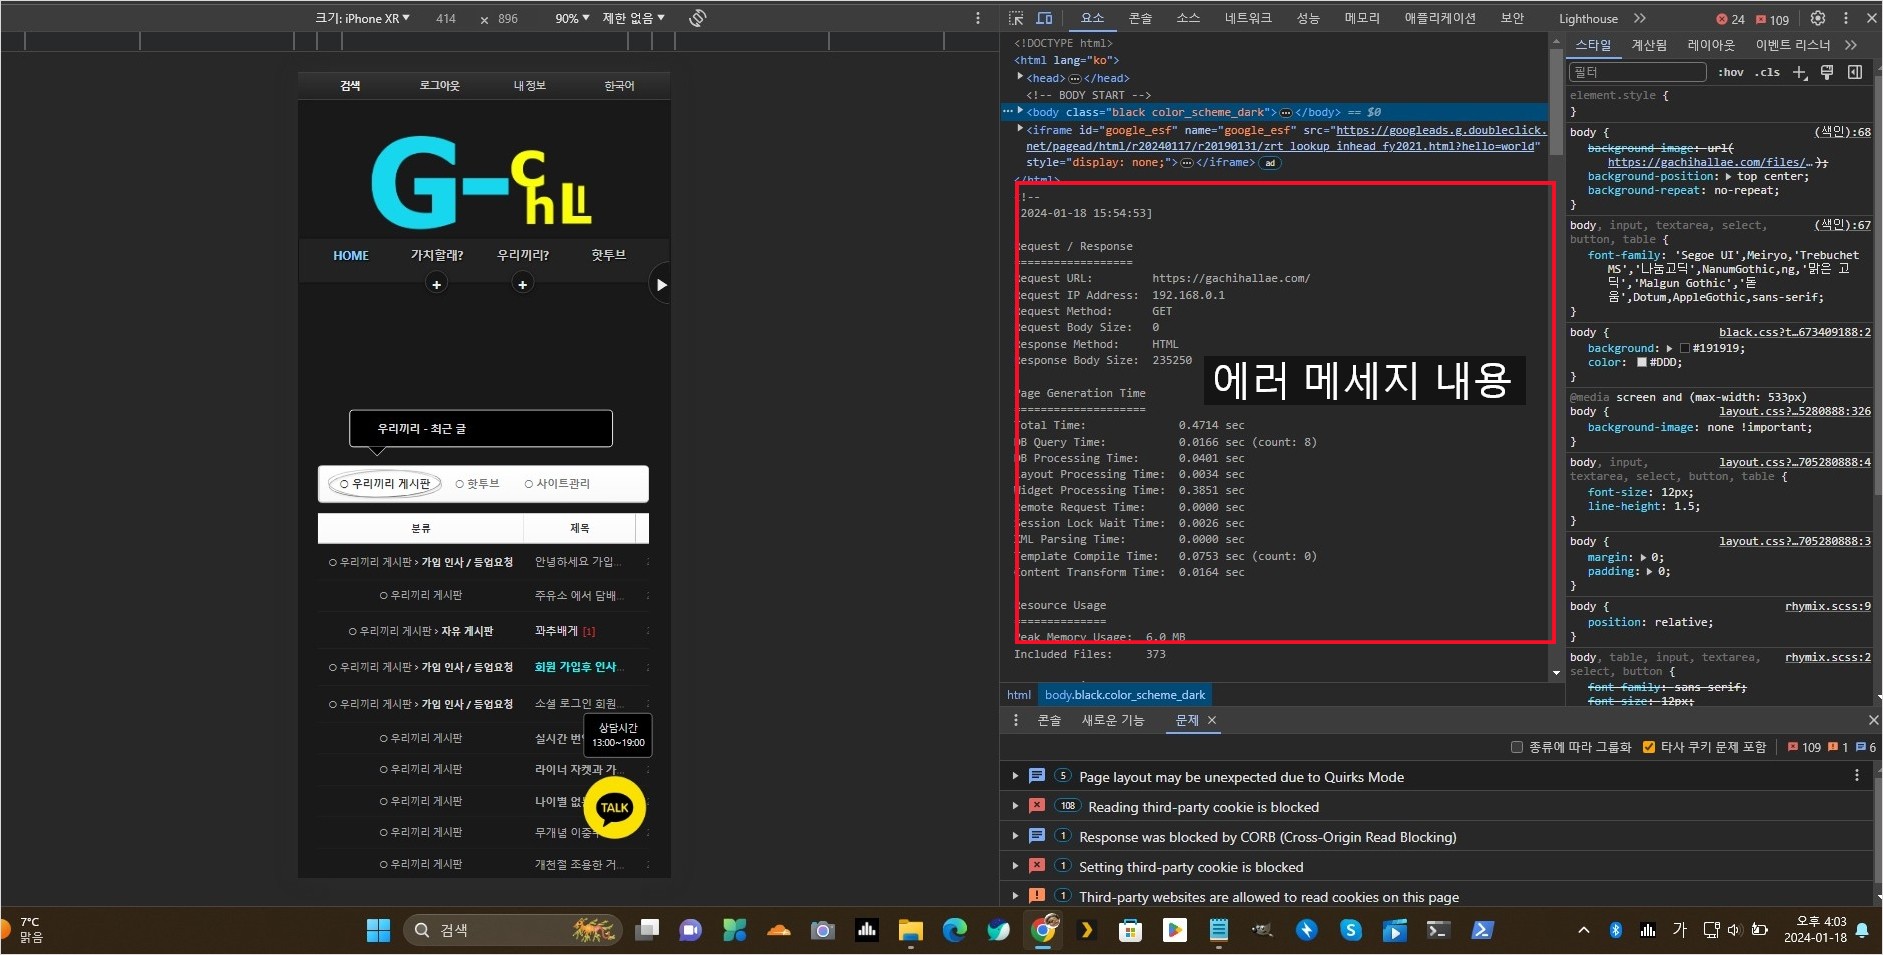
Task: Activate the inspect element picker tool
Action: coord(1016,18)
